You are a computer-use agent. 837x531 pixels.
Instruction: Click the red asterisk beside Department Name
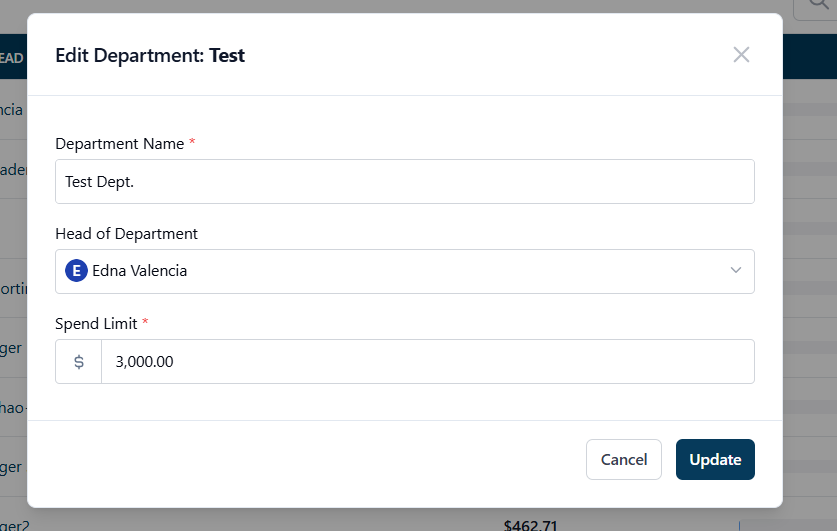click(x=192, y=142)
